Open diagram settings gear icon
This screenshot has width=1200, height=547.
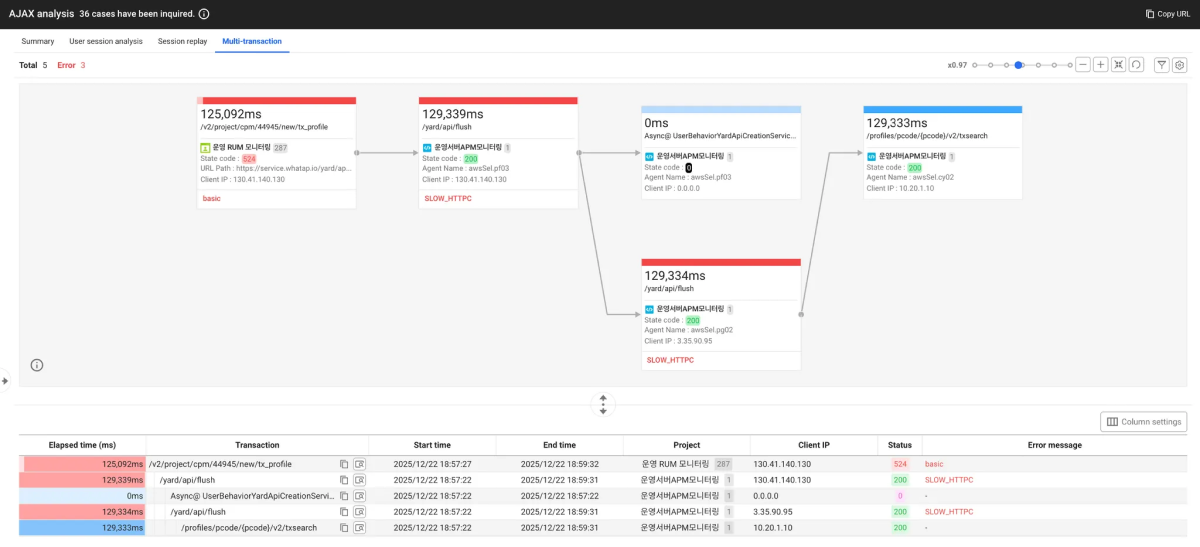click(1180, 65)
